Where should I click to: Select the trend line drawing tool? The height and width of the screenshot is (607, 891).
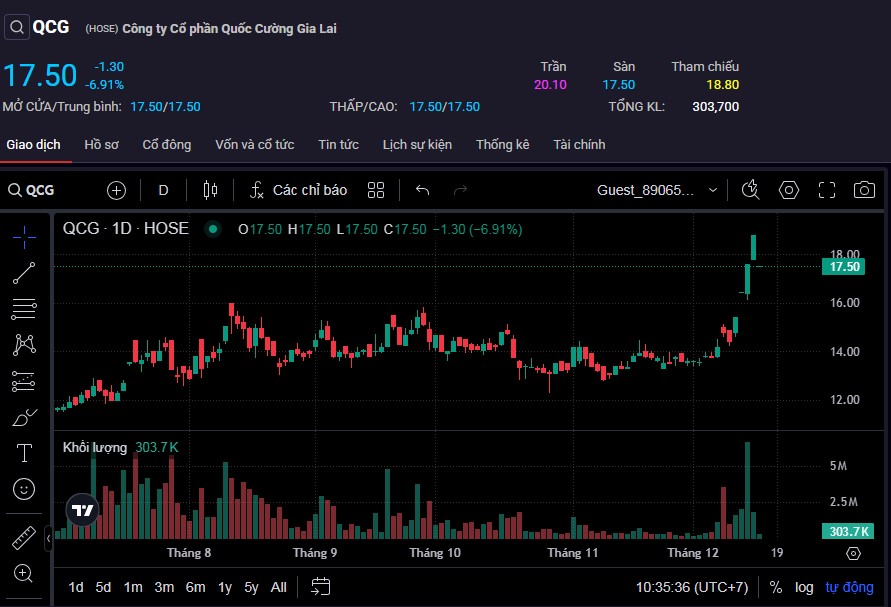pos(24,272)
